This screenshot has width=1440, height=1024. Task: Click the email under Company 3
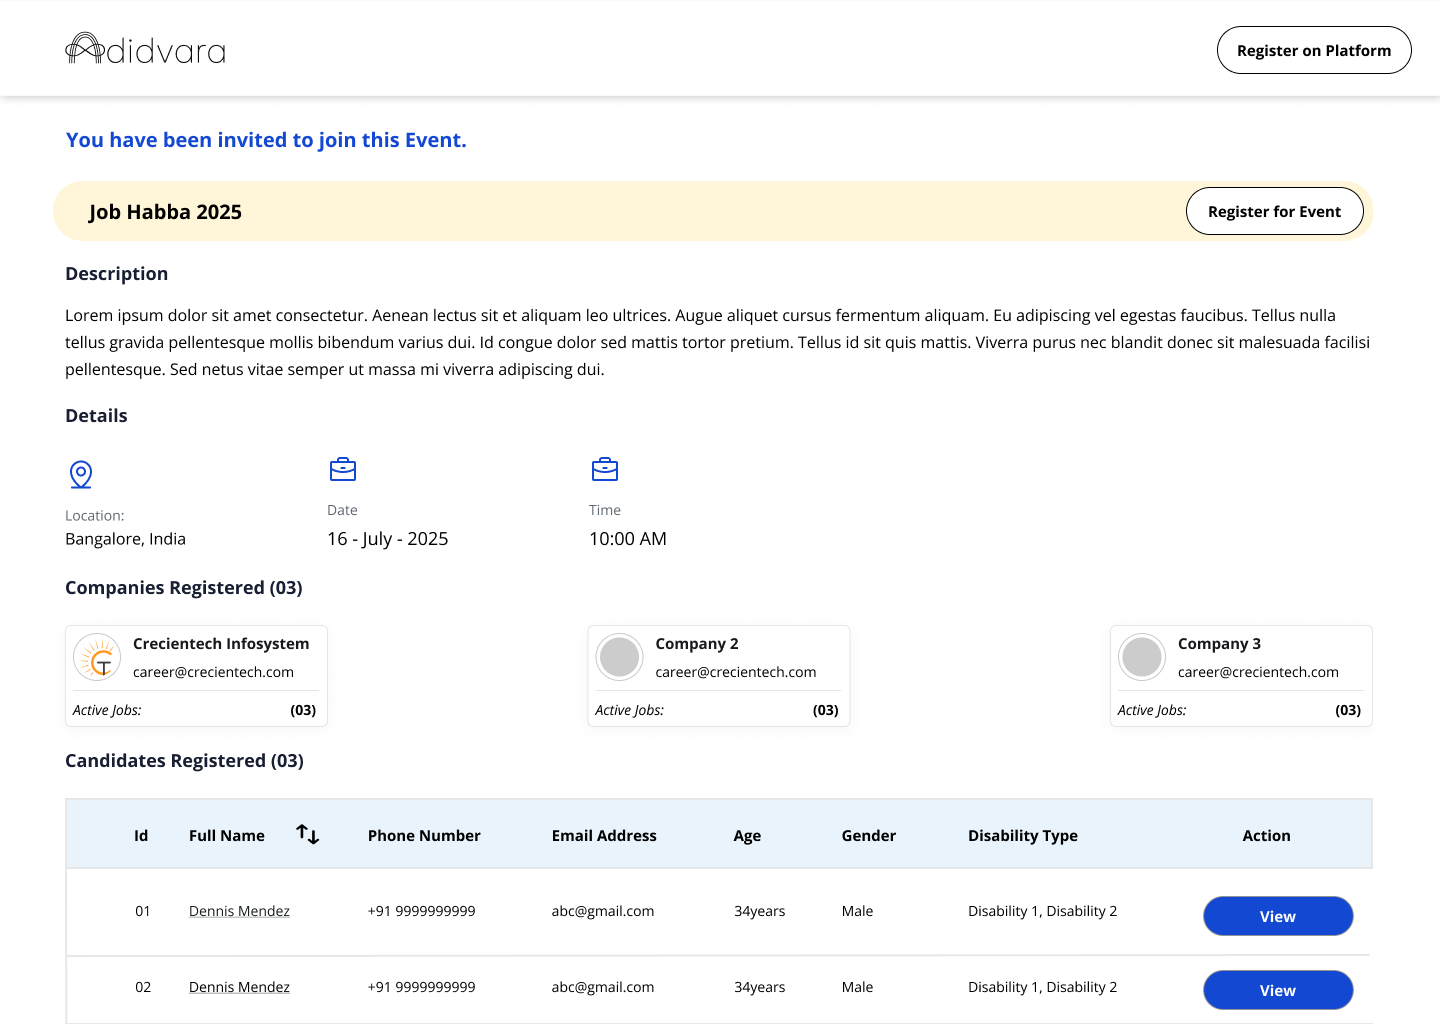1258,672
